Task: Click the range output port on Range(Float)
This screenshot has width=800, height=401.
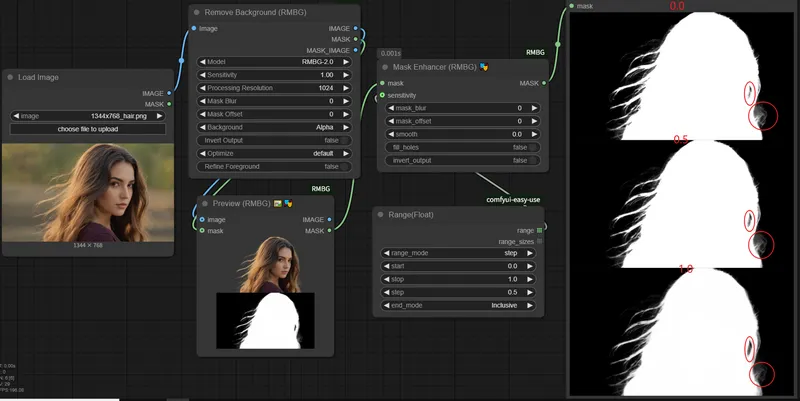Action: [540, 230]
